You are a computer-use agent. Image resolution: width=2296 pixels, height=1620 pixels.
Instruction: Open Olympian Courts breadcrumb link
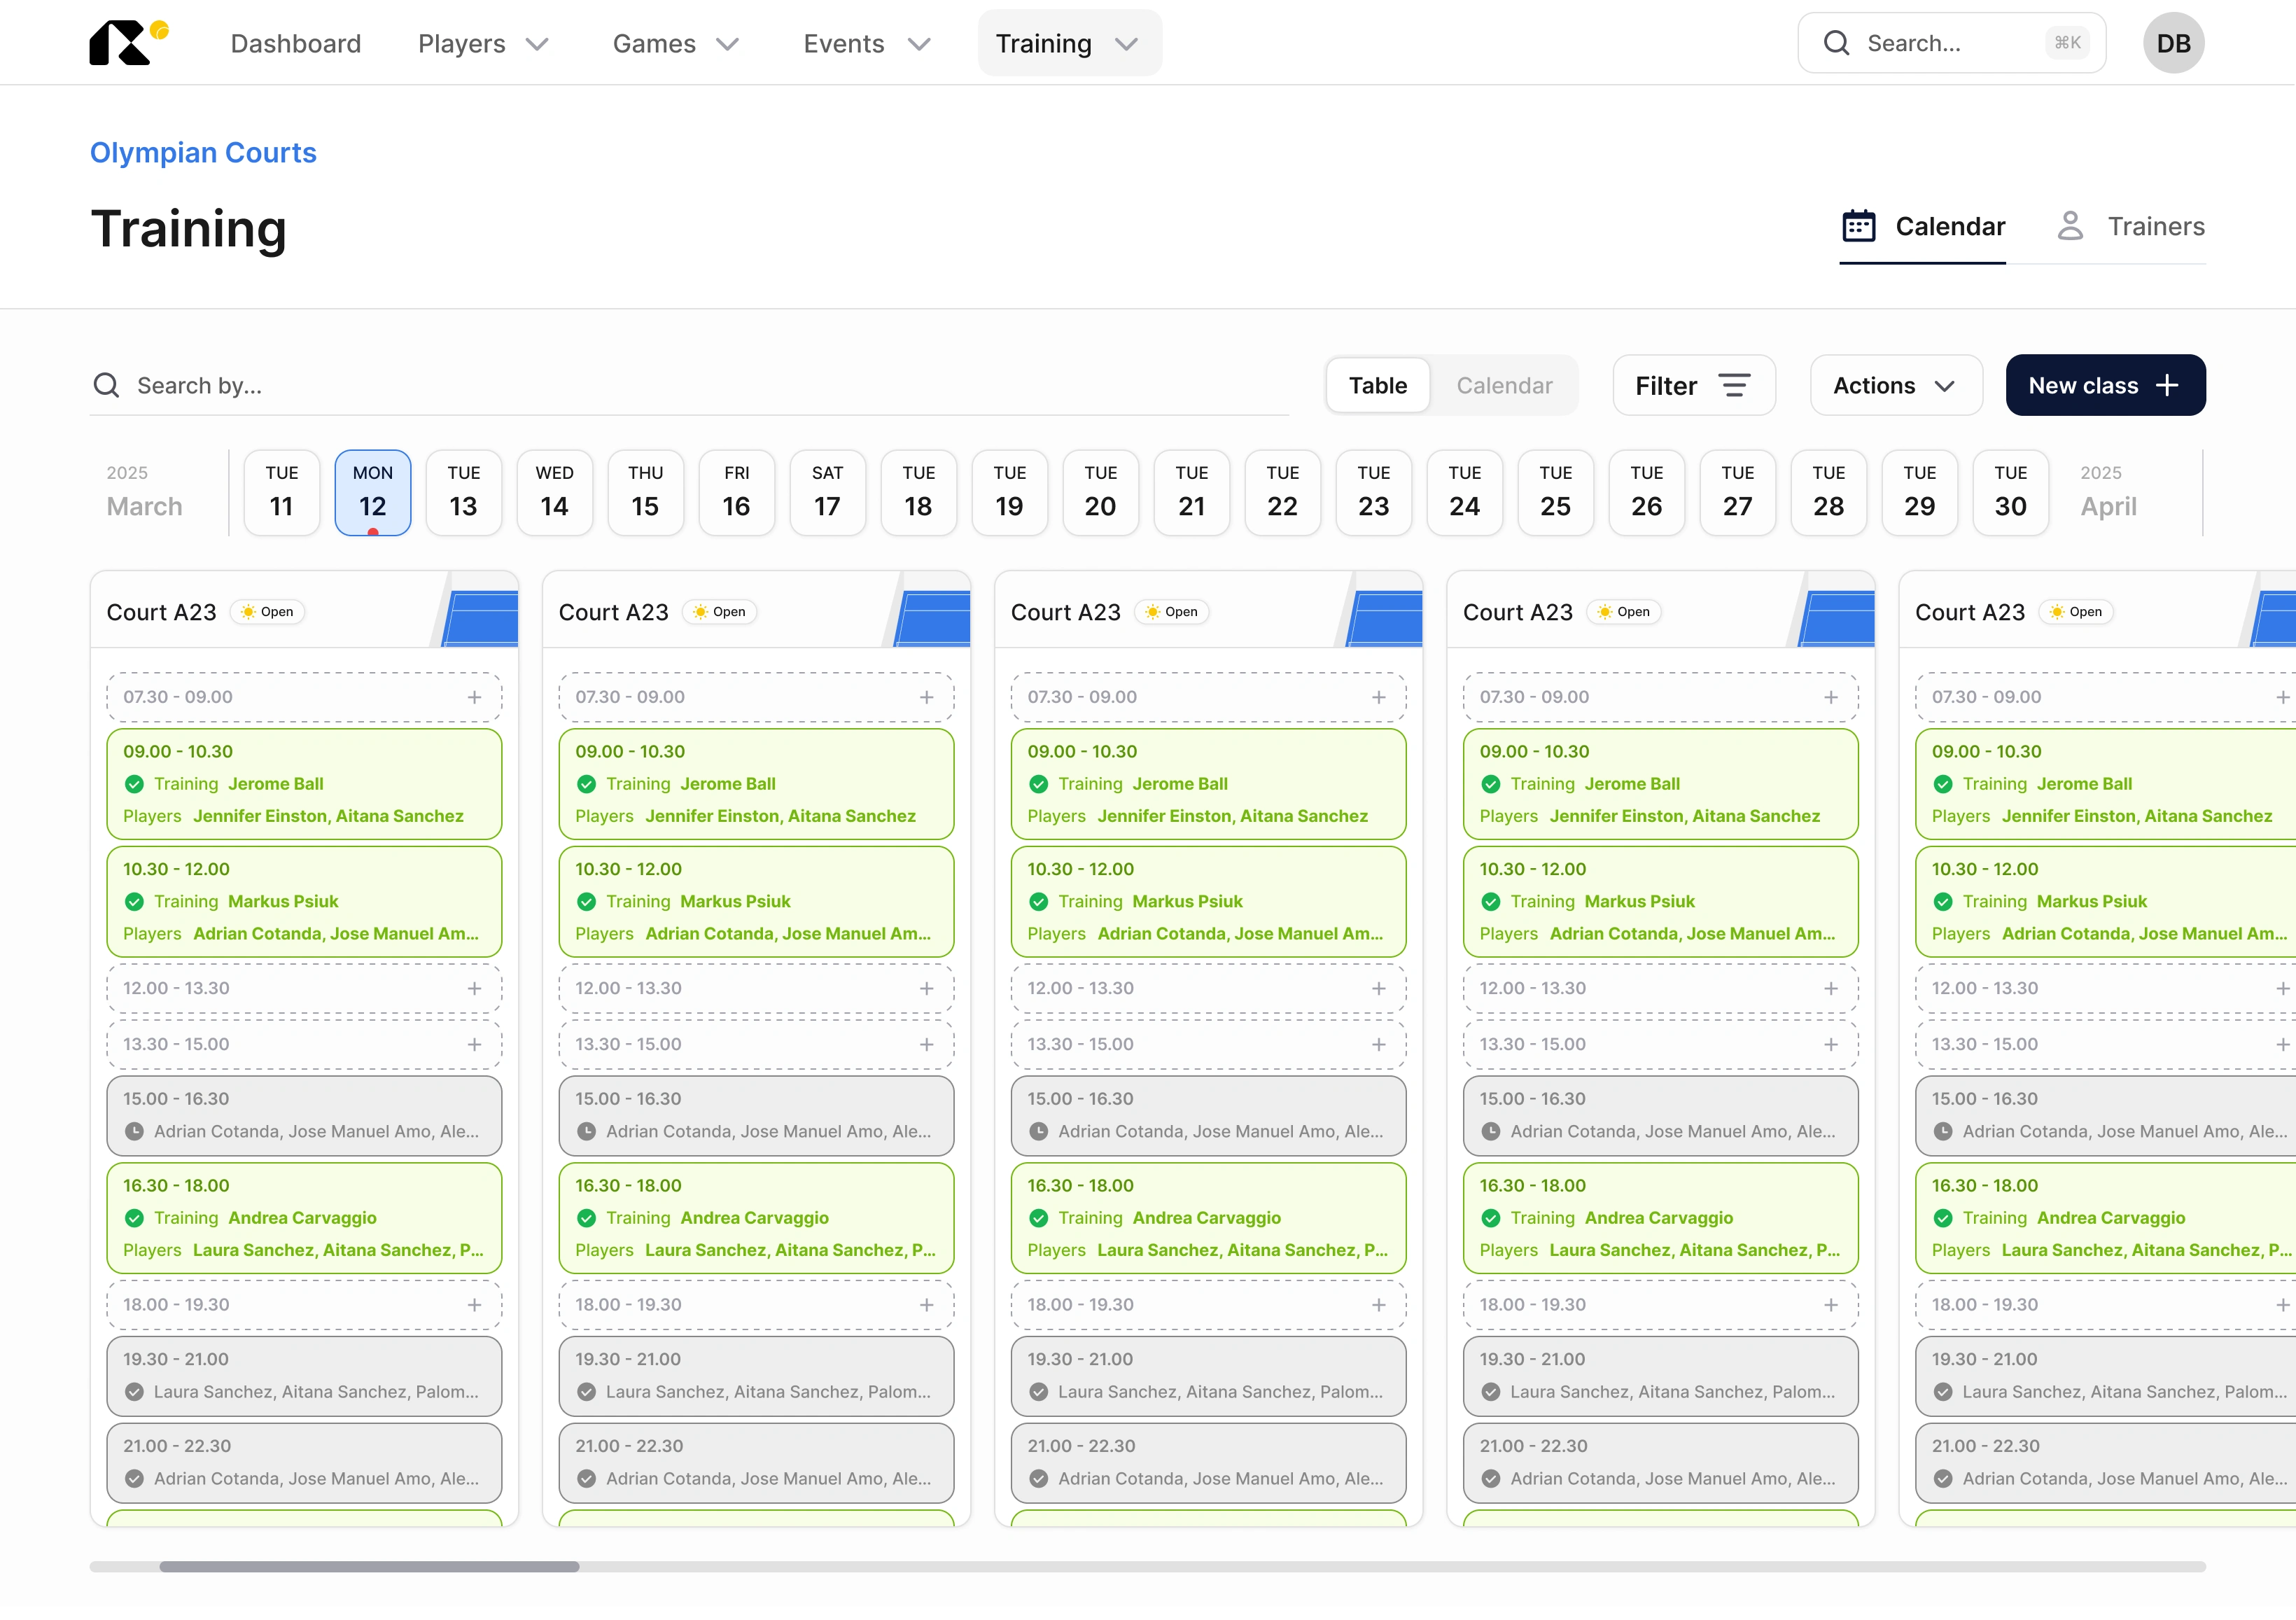coord(203,153)
